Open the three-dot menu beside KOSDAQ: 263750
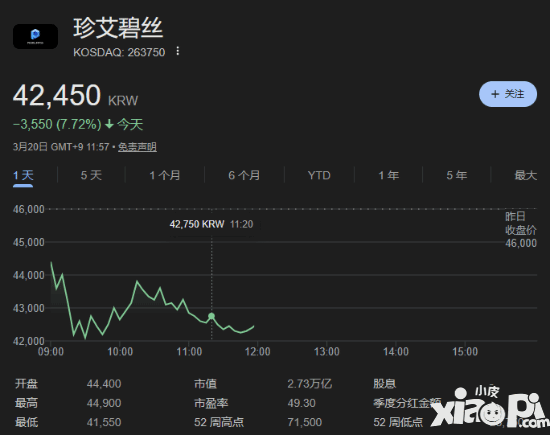 pos(178,51)
